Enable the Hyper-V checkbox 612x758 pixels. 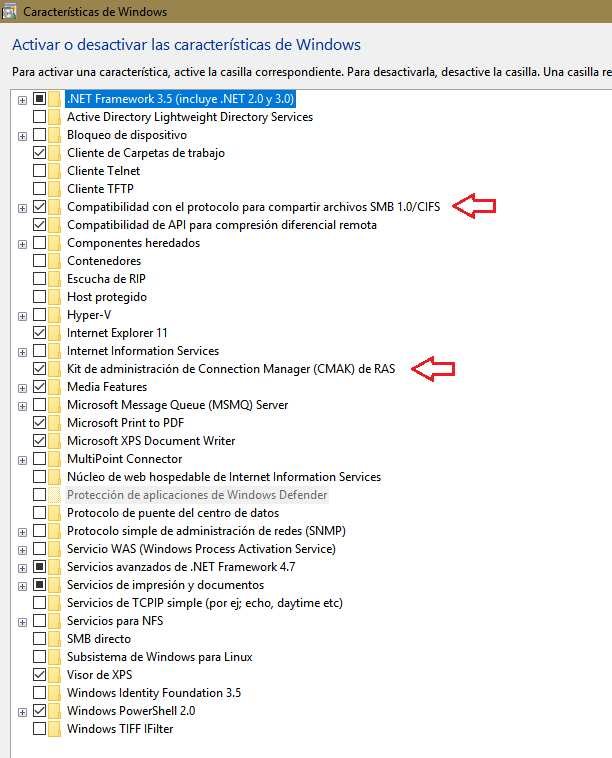[40, 315]
